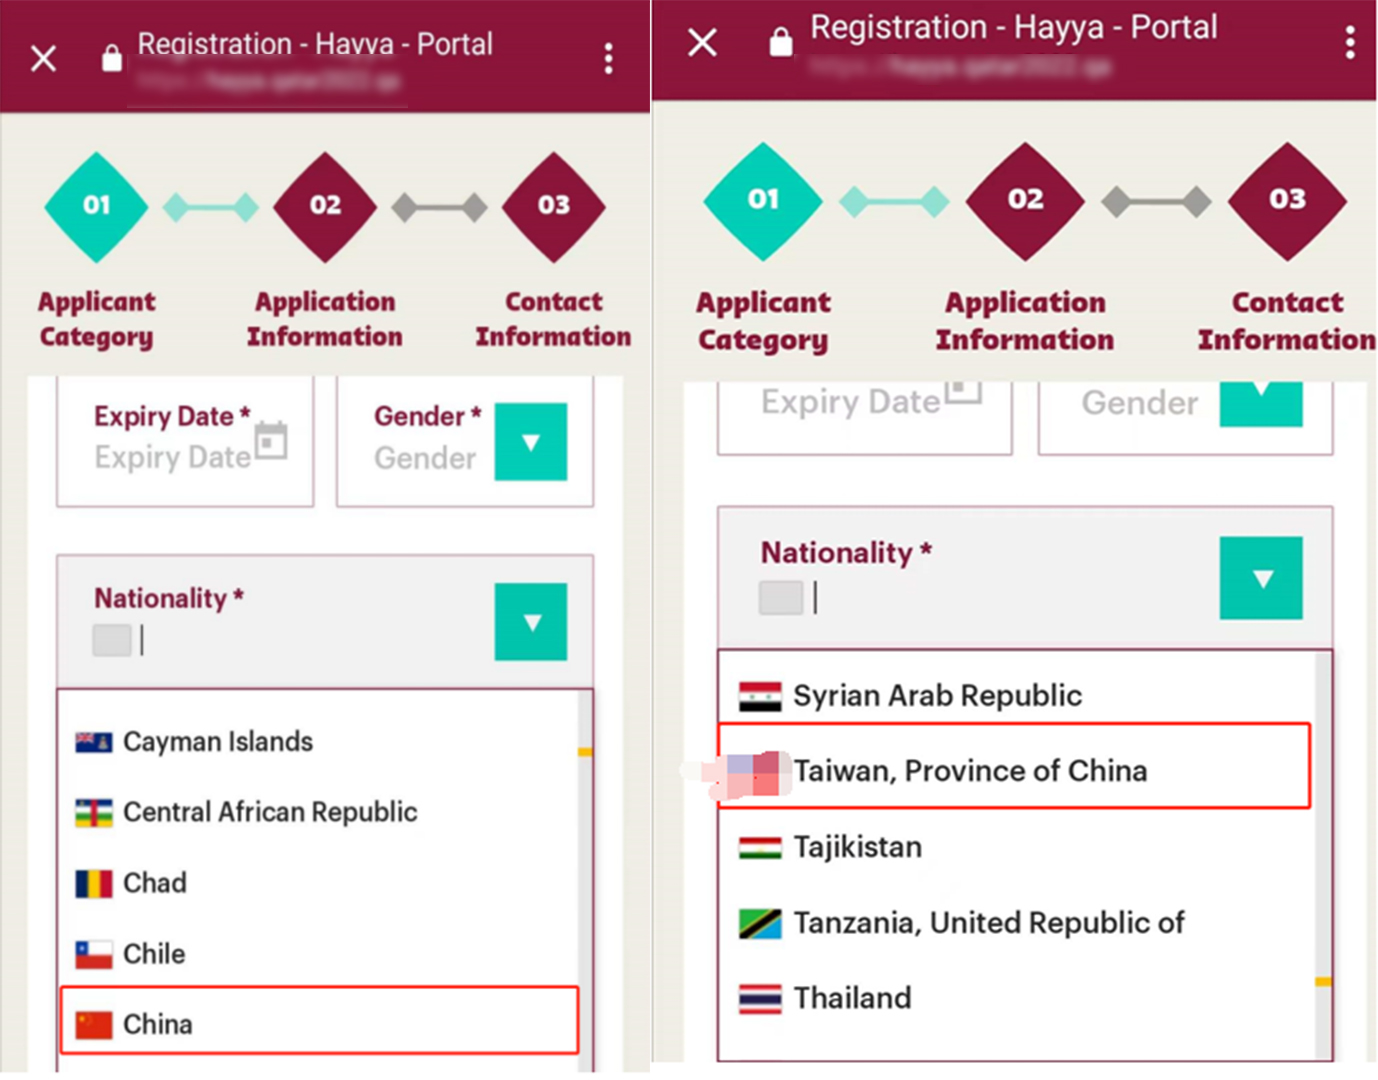Select Taiwan, Province of China option
Viewport: 1378px width, 1080px height.
970,771
